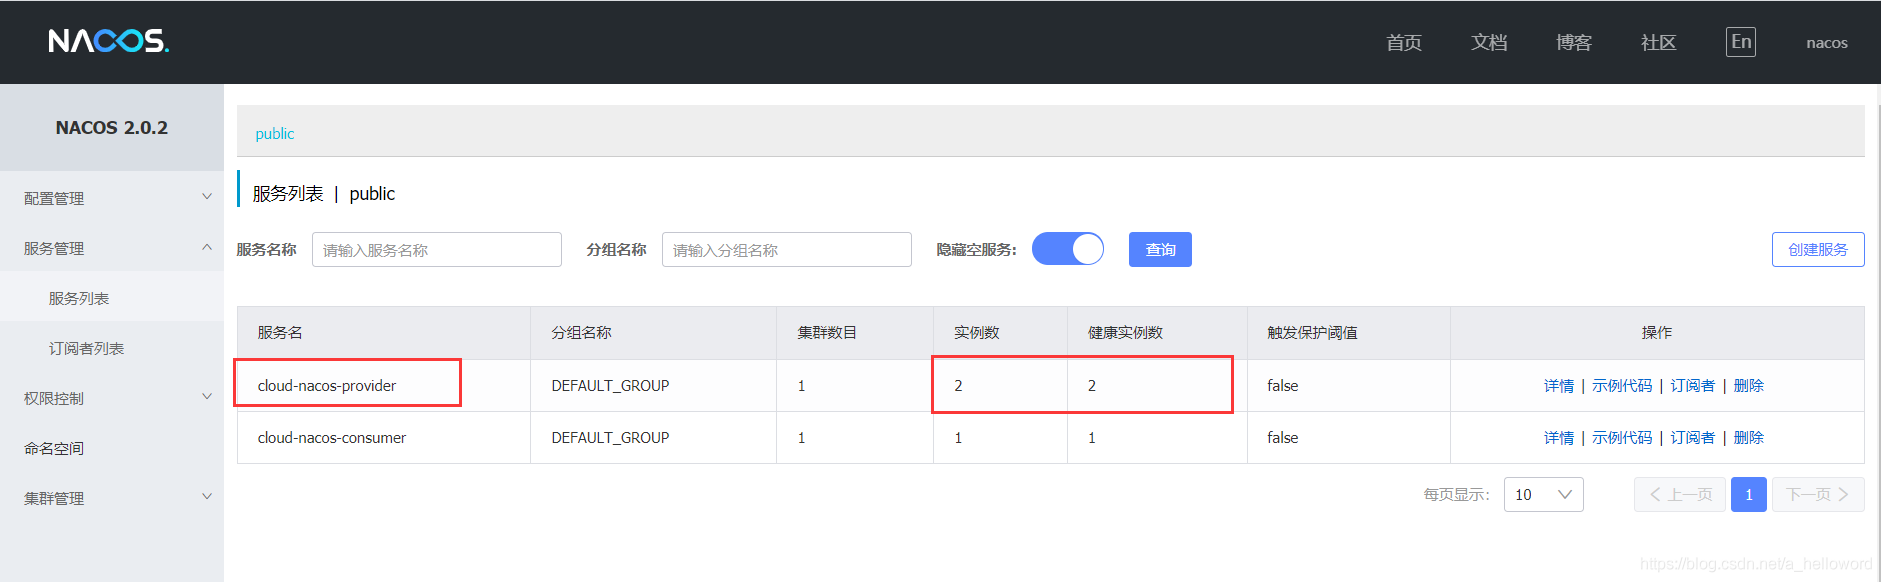Click the cloud-nacos-consumer service name
This screenshot has height=582, width=1881.
pos(332,438)
